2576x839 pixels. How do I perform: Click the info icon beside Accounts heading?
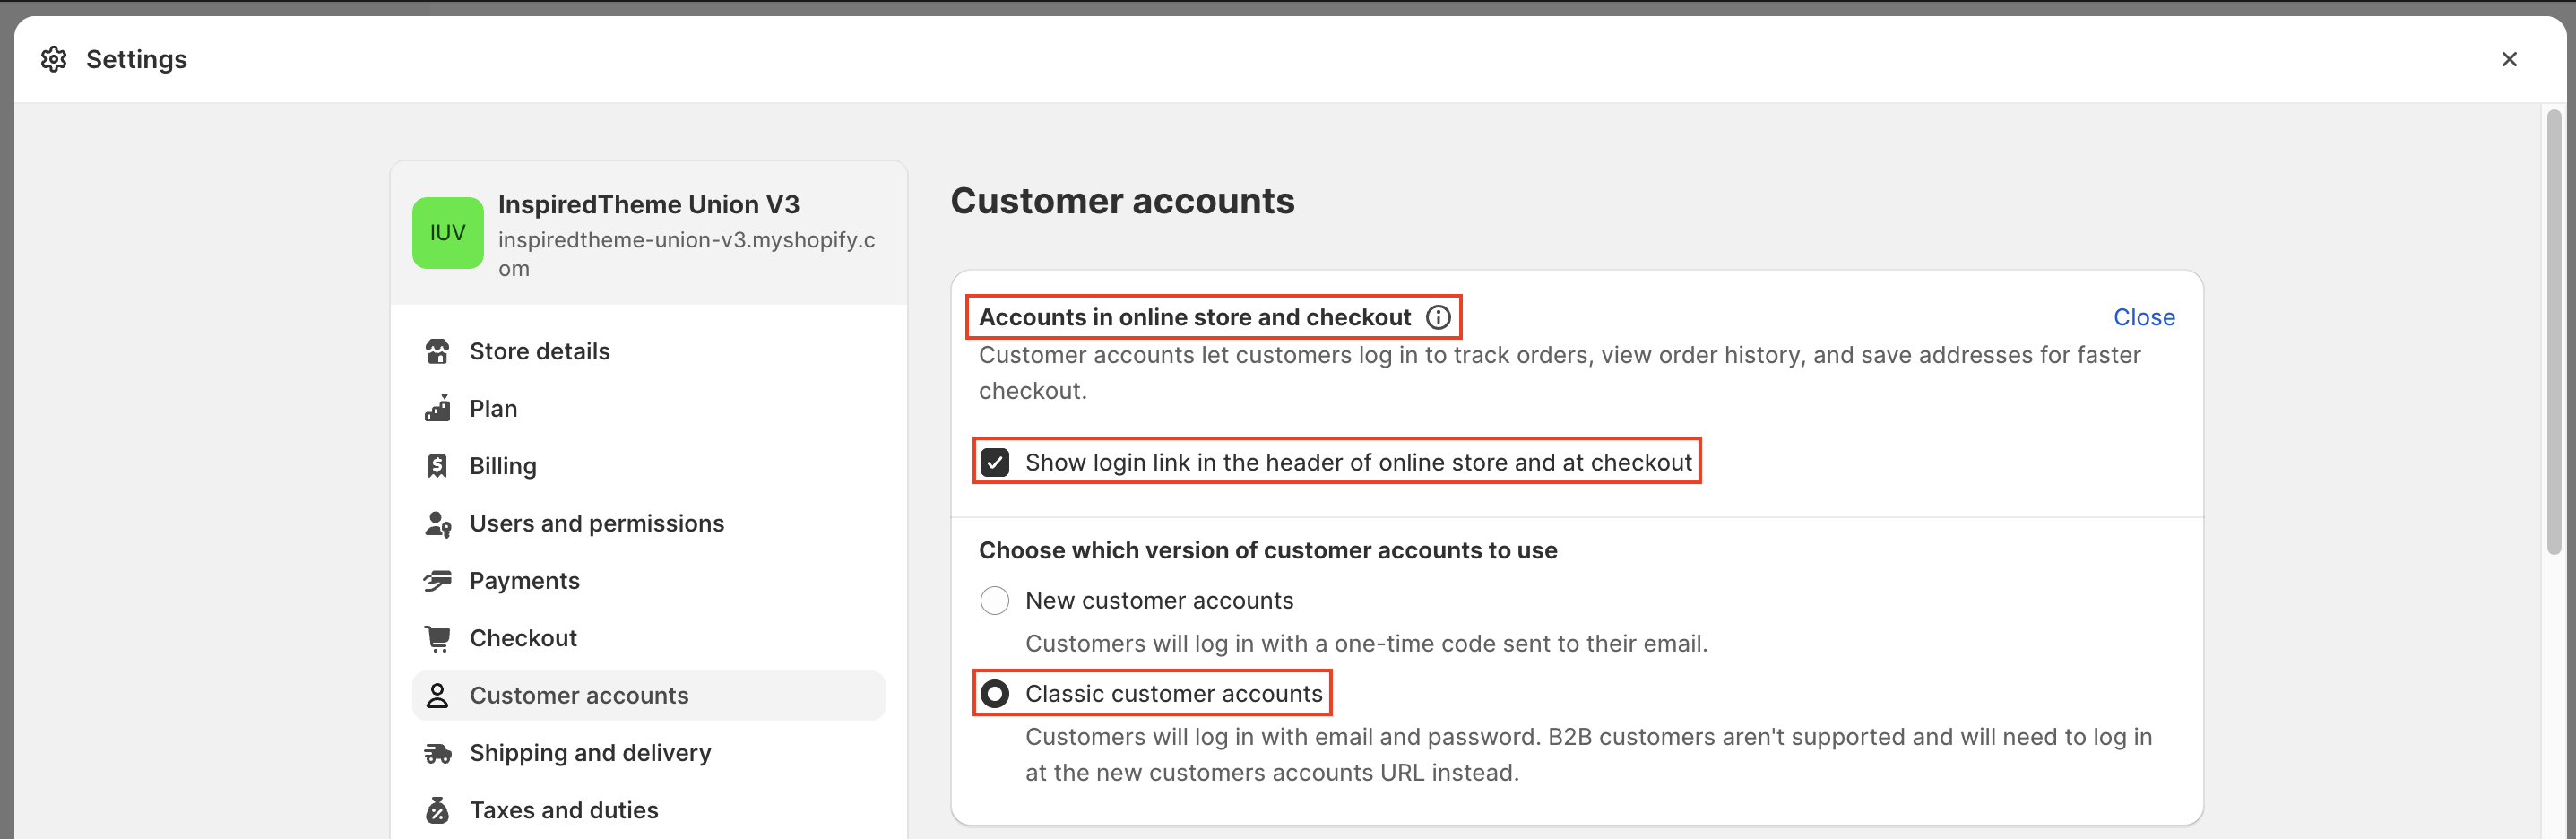(1438, 317)
